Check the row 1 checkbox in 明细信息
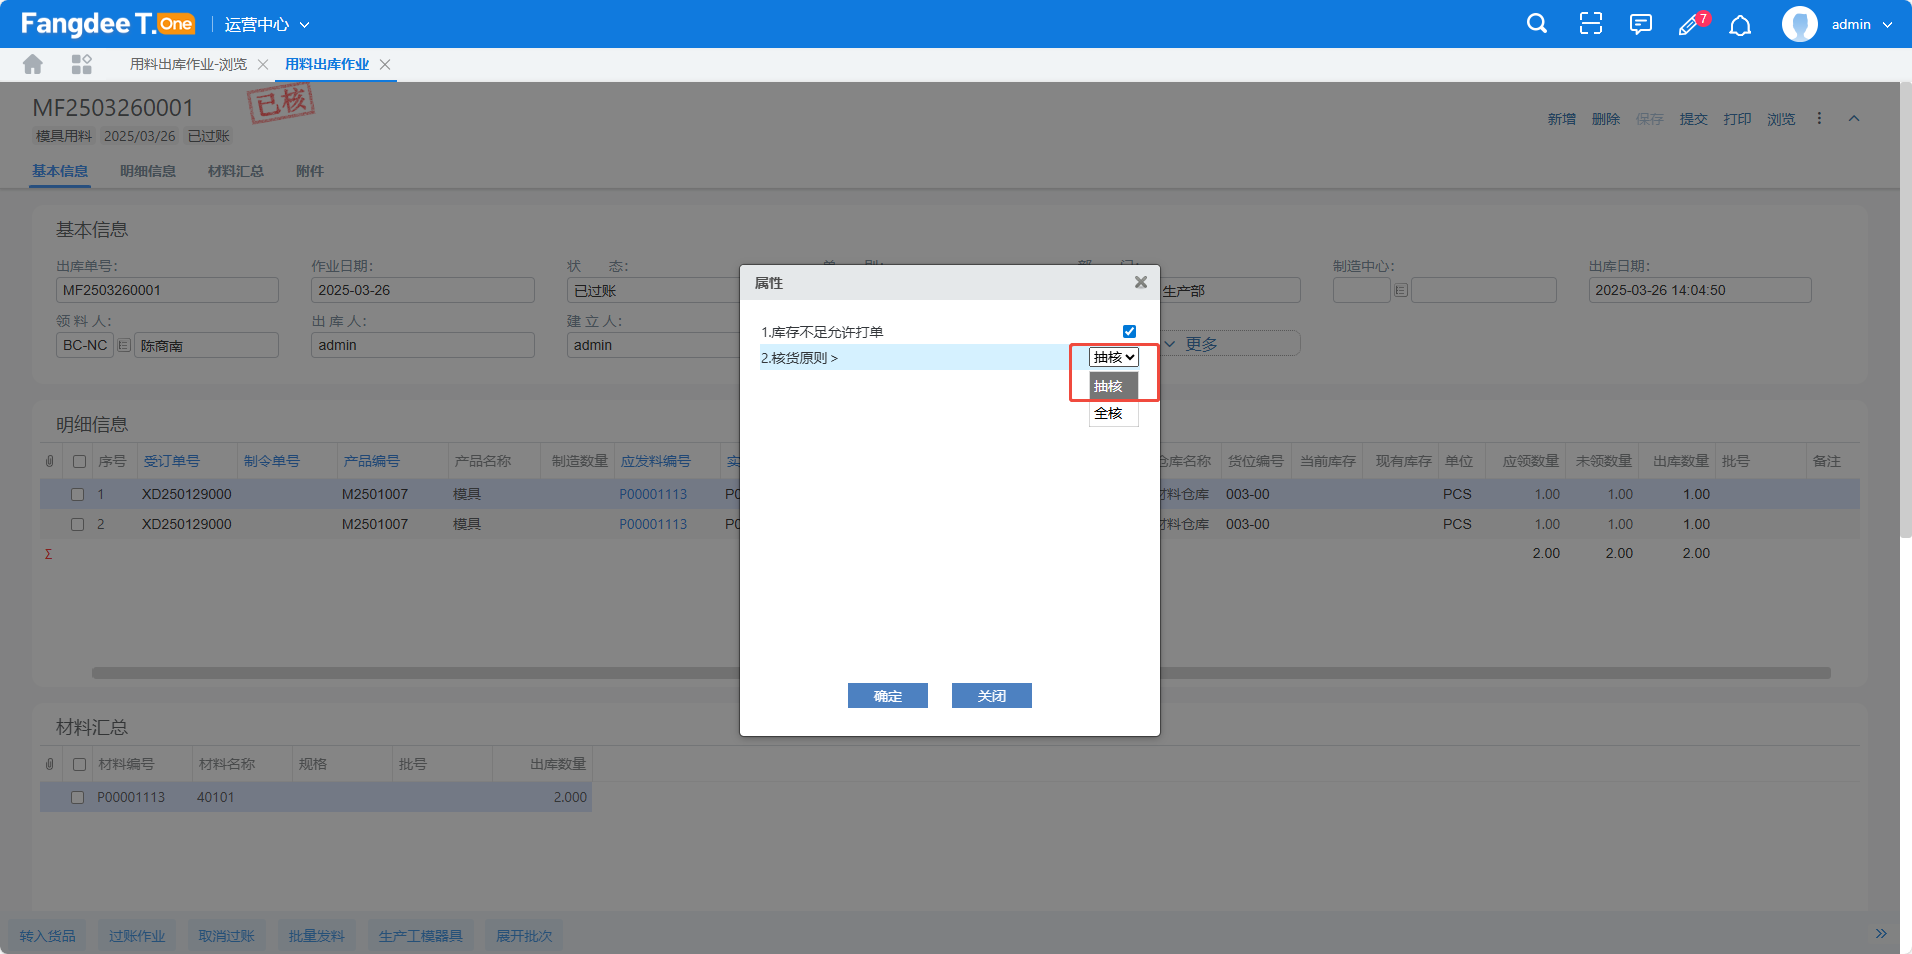This screenshot has height=954, width=1912. (77, 494)
